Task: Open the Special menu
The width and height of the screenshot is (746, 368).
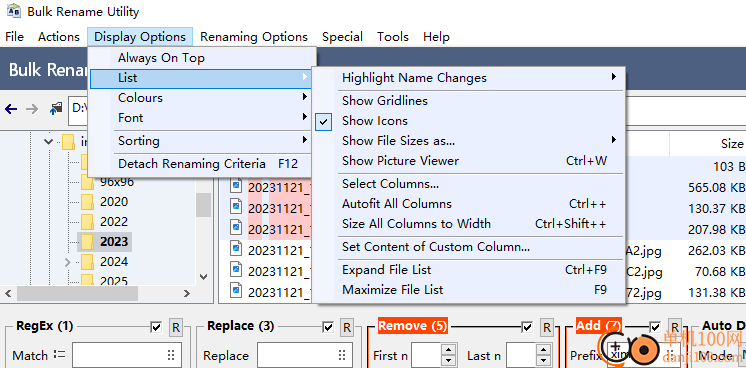Action: pos(342,37)
